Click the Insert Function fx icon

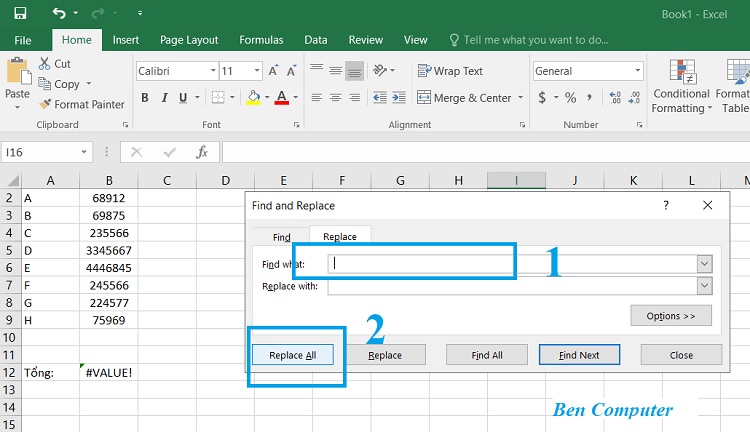coord(202,152)
